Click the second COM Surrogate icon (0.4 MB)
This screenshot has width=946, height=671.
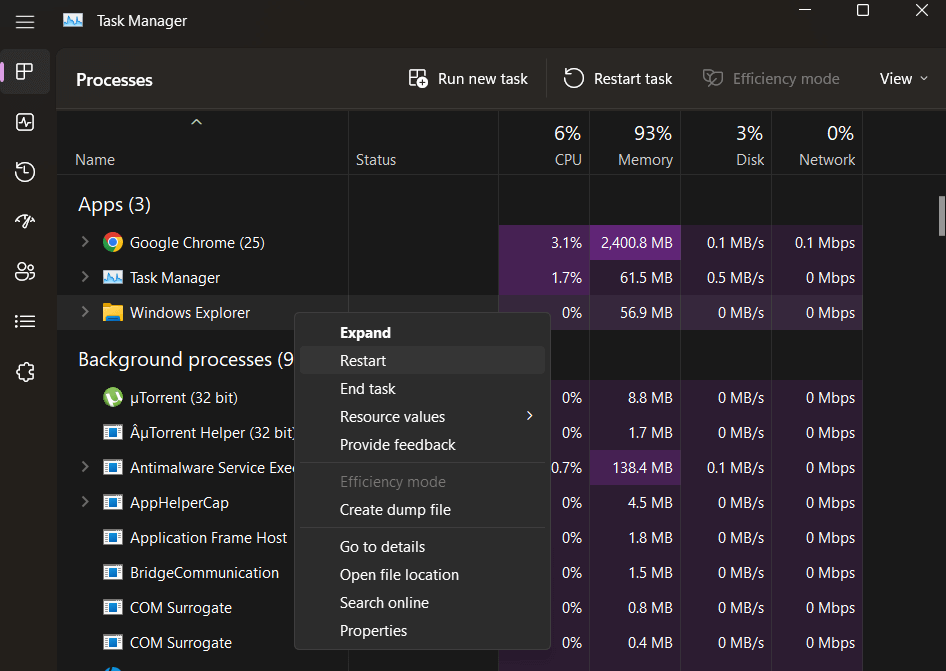point(112,643)
